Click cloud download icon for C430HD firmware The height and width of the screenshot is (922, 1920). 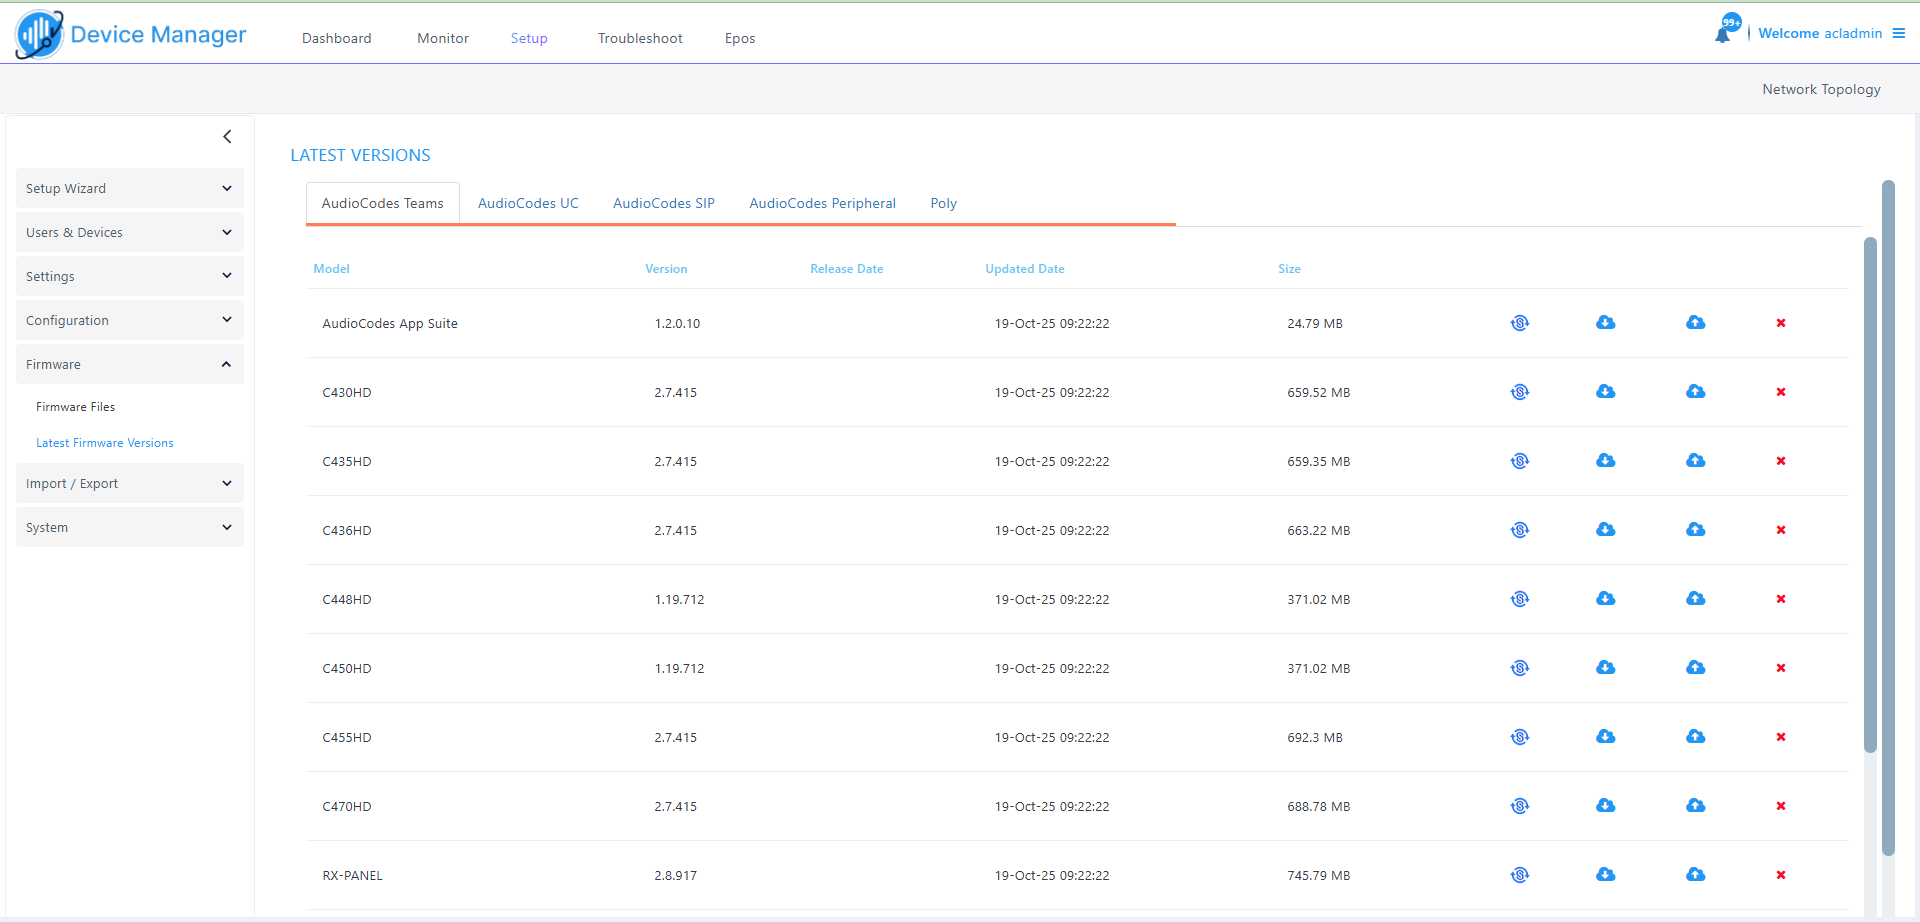[x=1605, y=392]
